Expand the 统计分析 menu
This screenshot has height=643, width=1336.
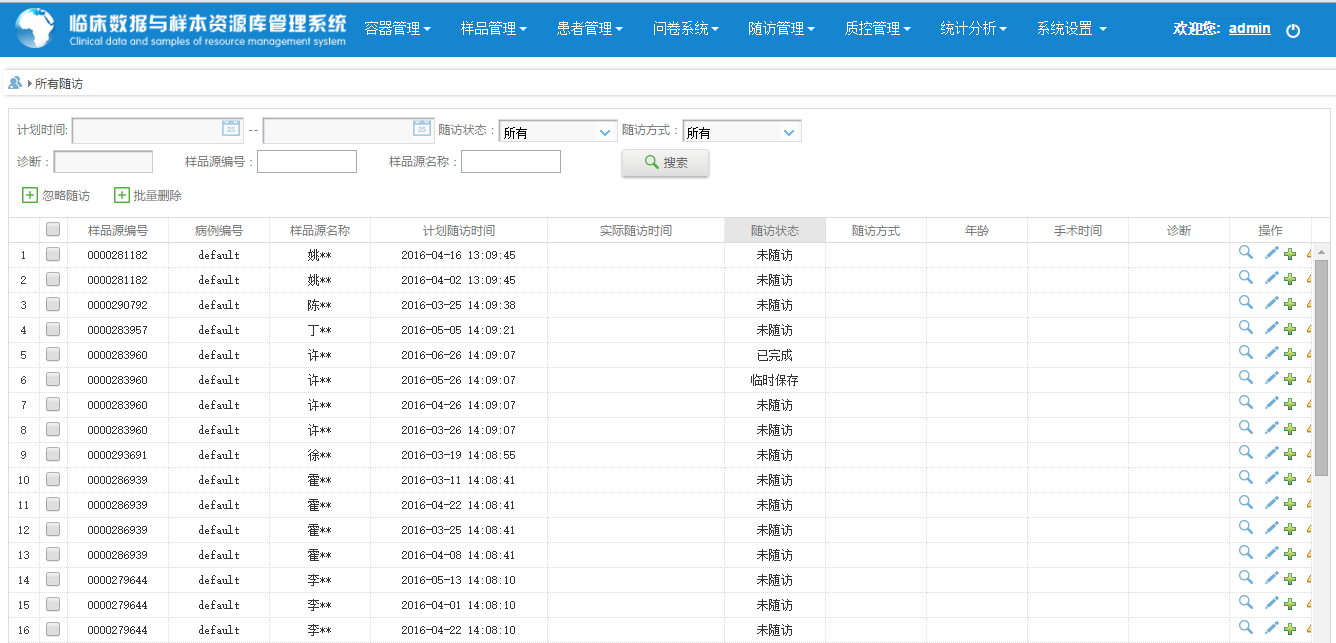(973, 29)
